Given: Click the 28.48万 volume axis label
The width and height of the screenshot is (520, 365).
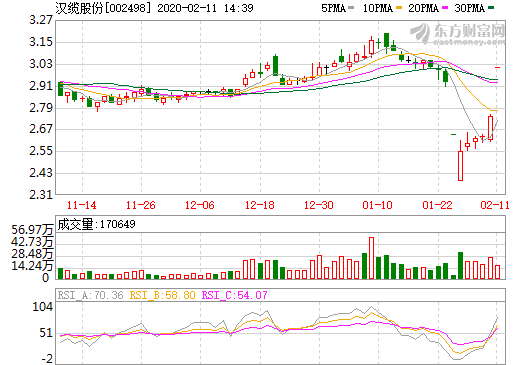Looking at the screenshot, I should 32,254.
